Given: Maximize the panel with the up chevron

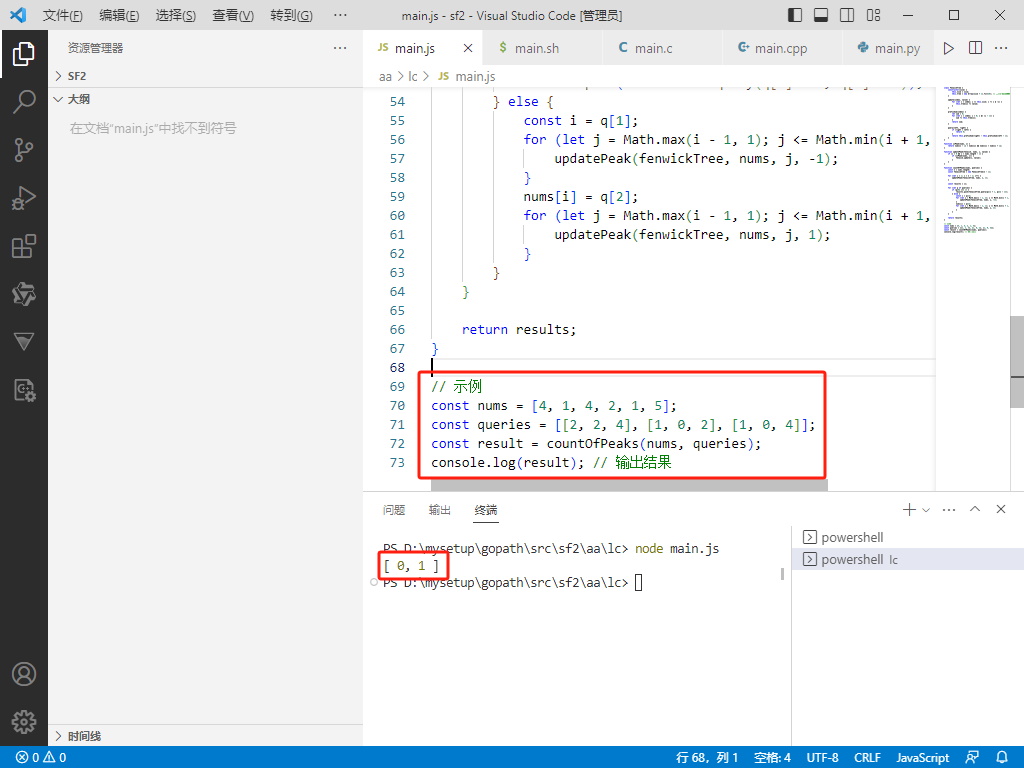Looking at the screenshot, I should tap(975, 509).
